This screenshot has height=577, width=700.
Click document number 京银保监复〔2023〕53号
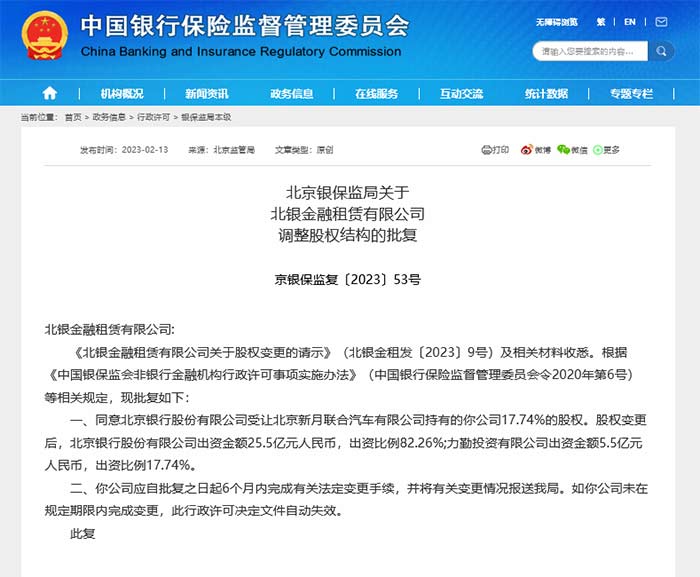[x=347, y=280]
